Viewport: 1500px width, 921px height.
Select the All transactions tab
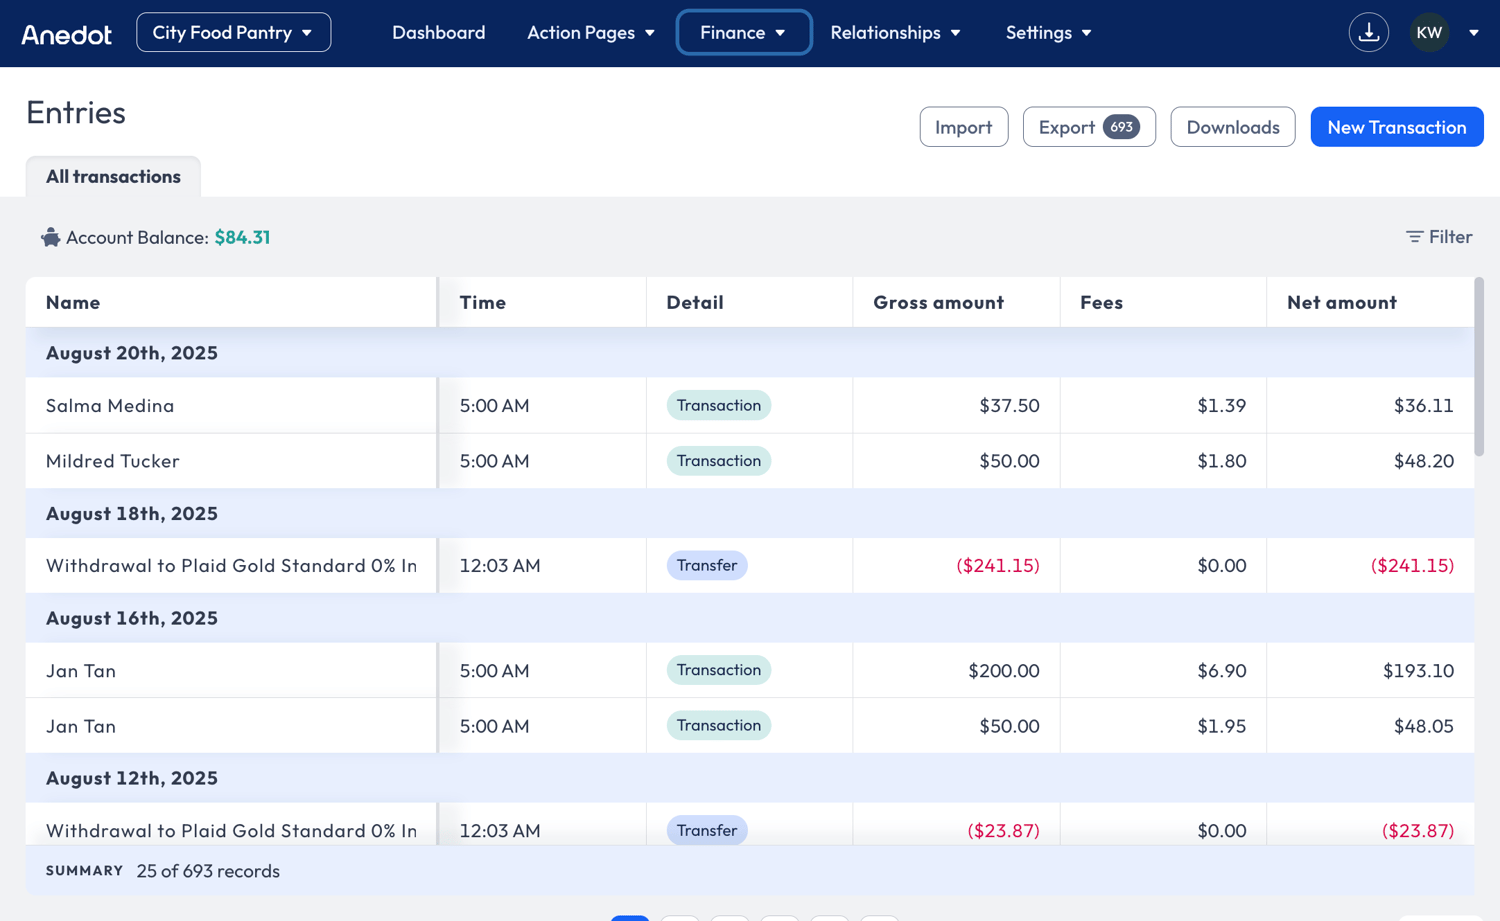coord(113,176)
